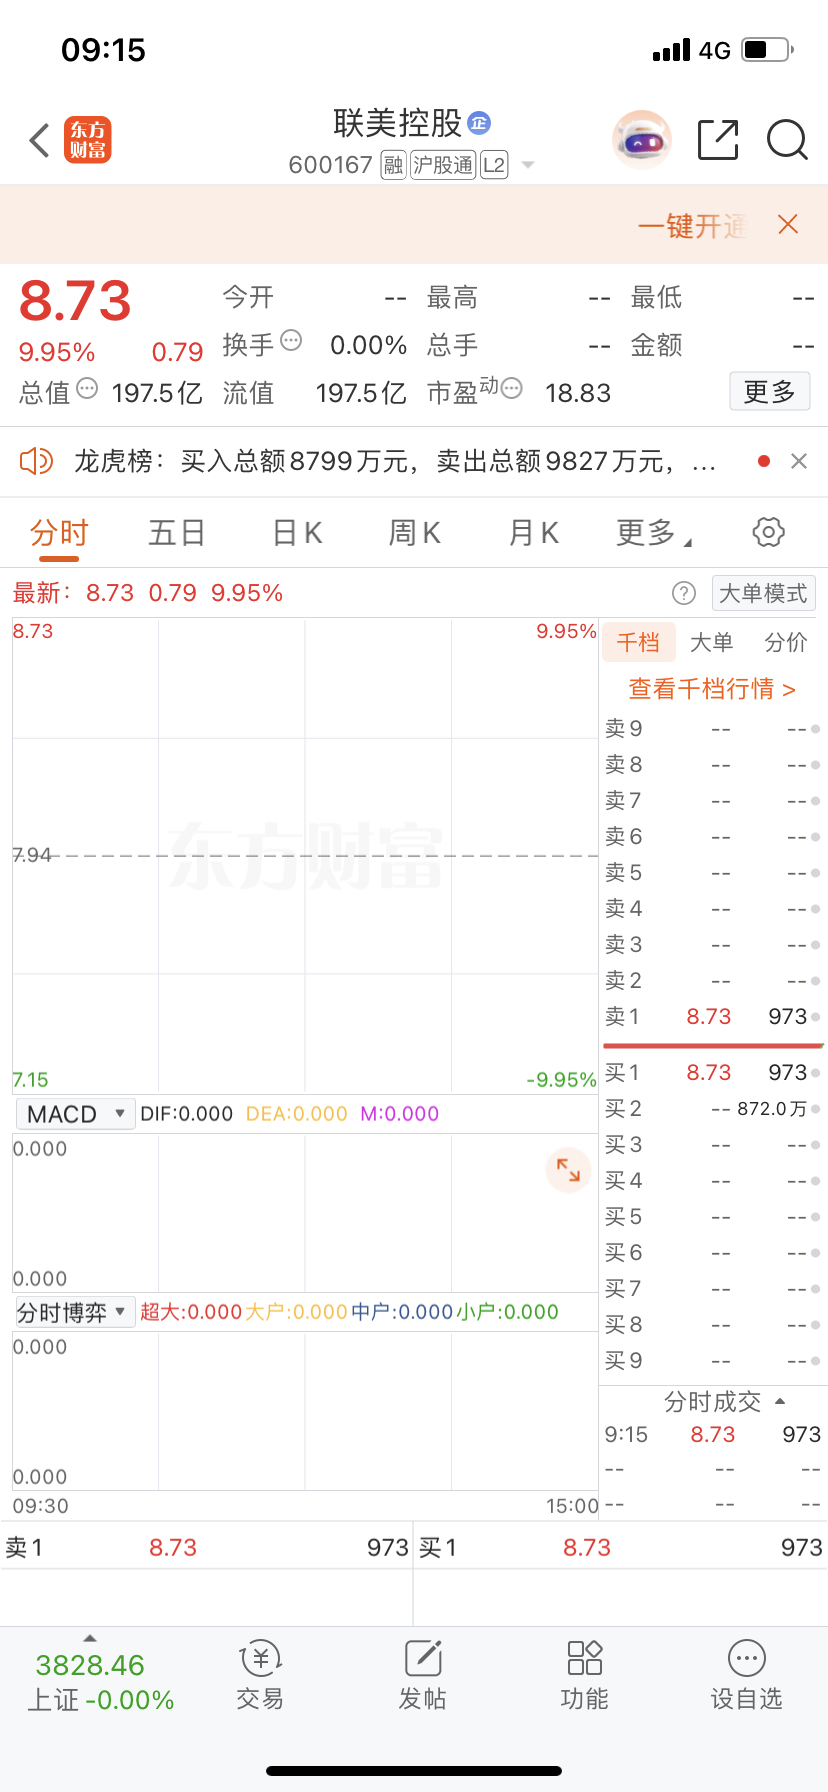Tap the bottom 卖1 8.73 quote bar
Image resolution: width=828 pixels, height=1792 pixels.
coord(207,1548)
